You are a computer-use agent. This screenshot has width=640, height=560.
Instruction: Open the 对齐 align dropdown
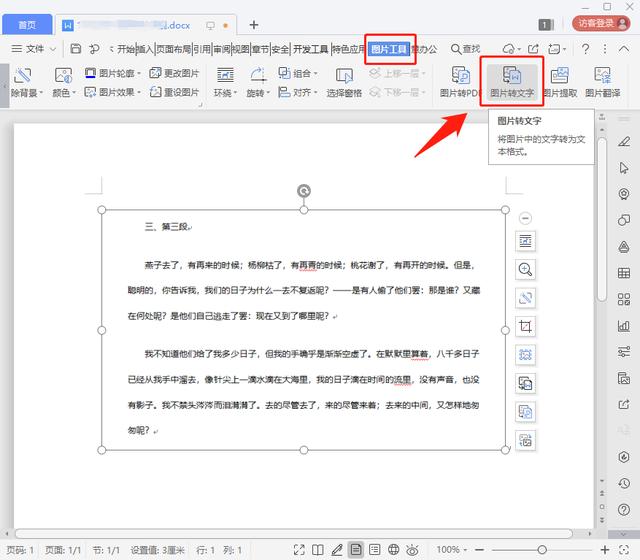pos(298,92)
